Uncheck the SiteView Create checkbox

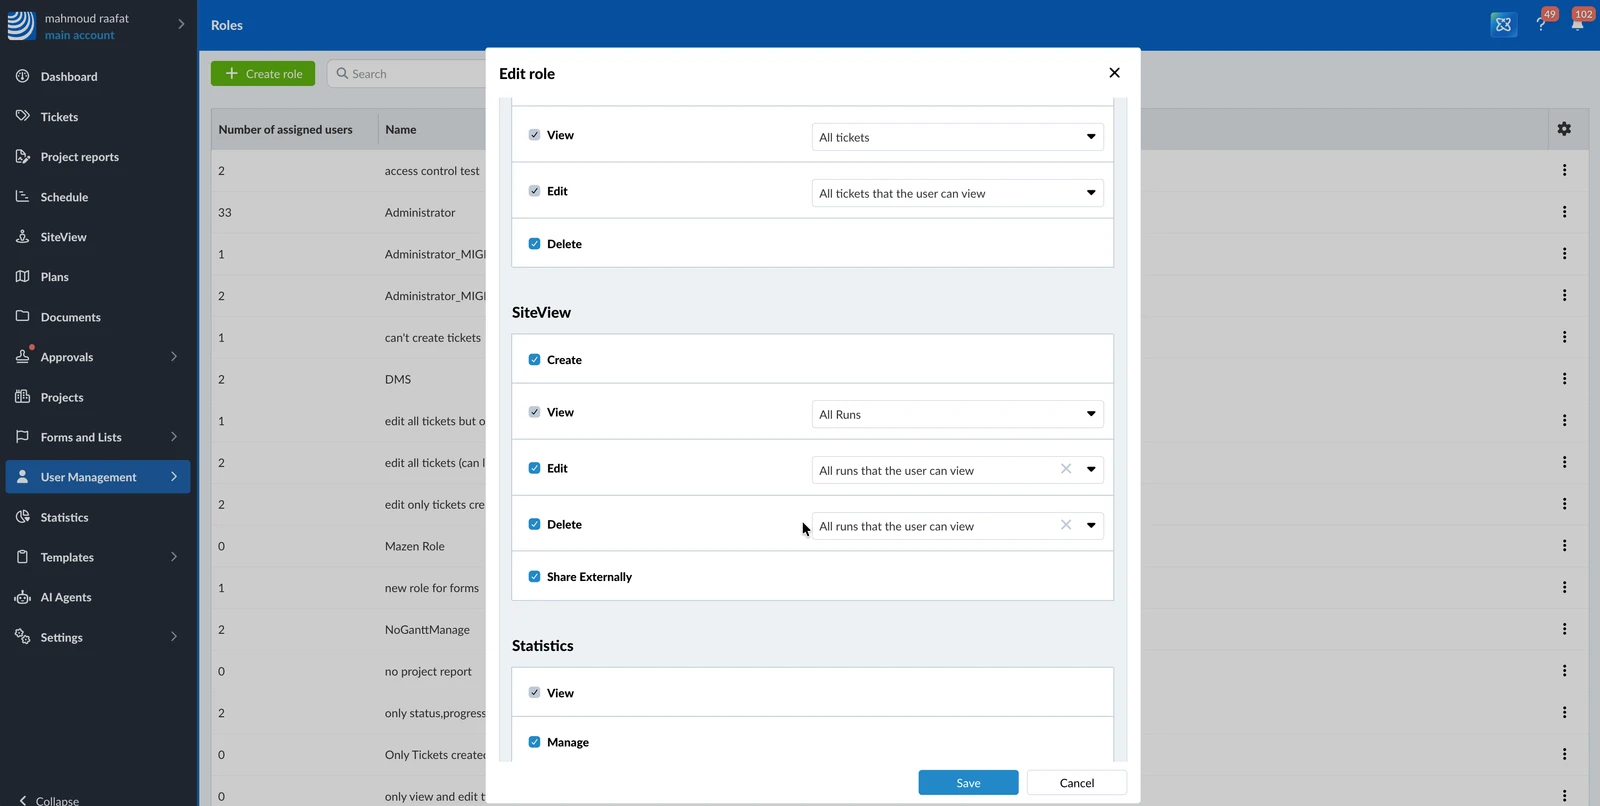pyautogui.click(x=534, y=360)
